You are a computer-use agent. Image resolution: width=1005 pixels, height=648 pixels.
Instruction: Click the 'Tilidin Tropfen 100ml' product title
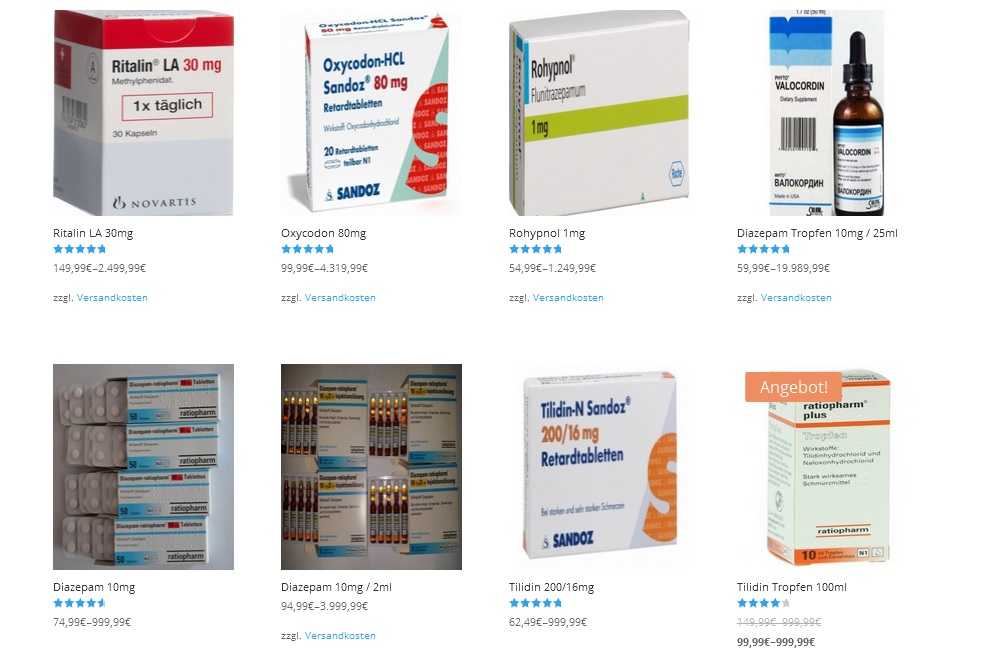click(x=792, y=587)
